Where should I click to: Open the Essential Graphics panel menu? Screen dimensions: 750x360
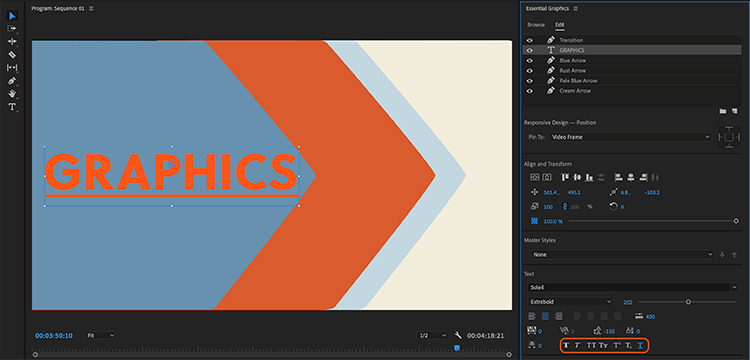(576, 9)
